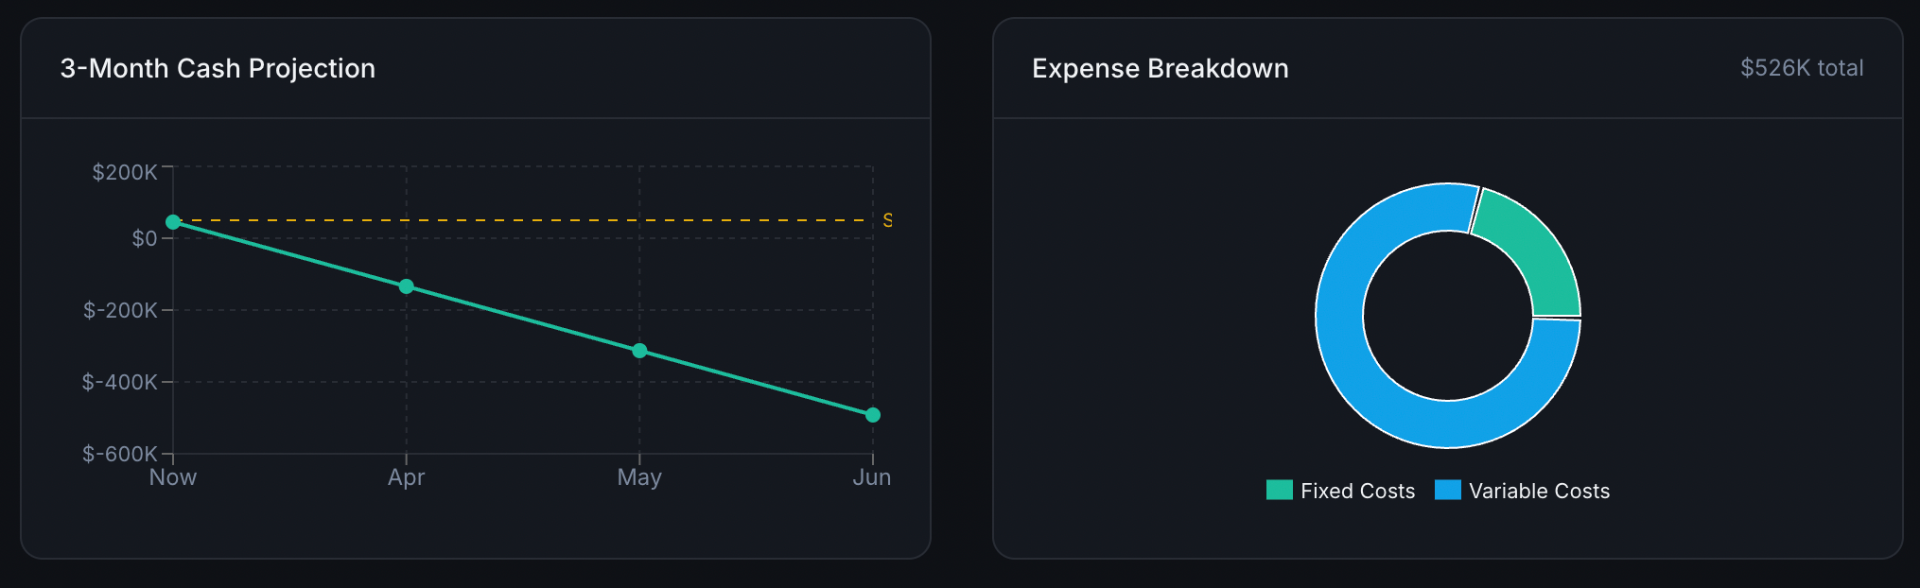Screen dimensions: 1920x588
Task: Click the Apr data point on projection line
Action: coord(406,287)
